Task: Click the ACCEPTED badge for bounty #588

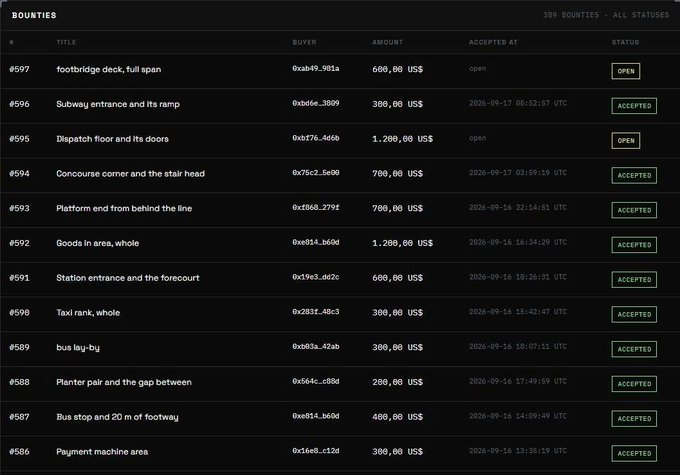Action: pyautogui.click(x=634, y=383)
